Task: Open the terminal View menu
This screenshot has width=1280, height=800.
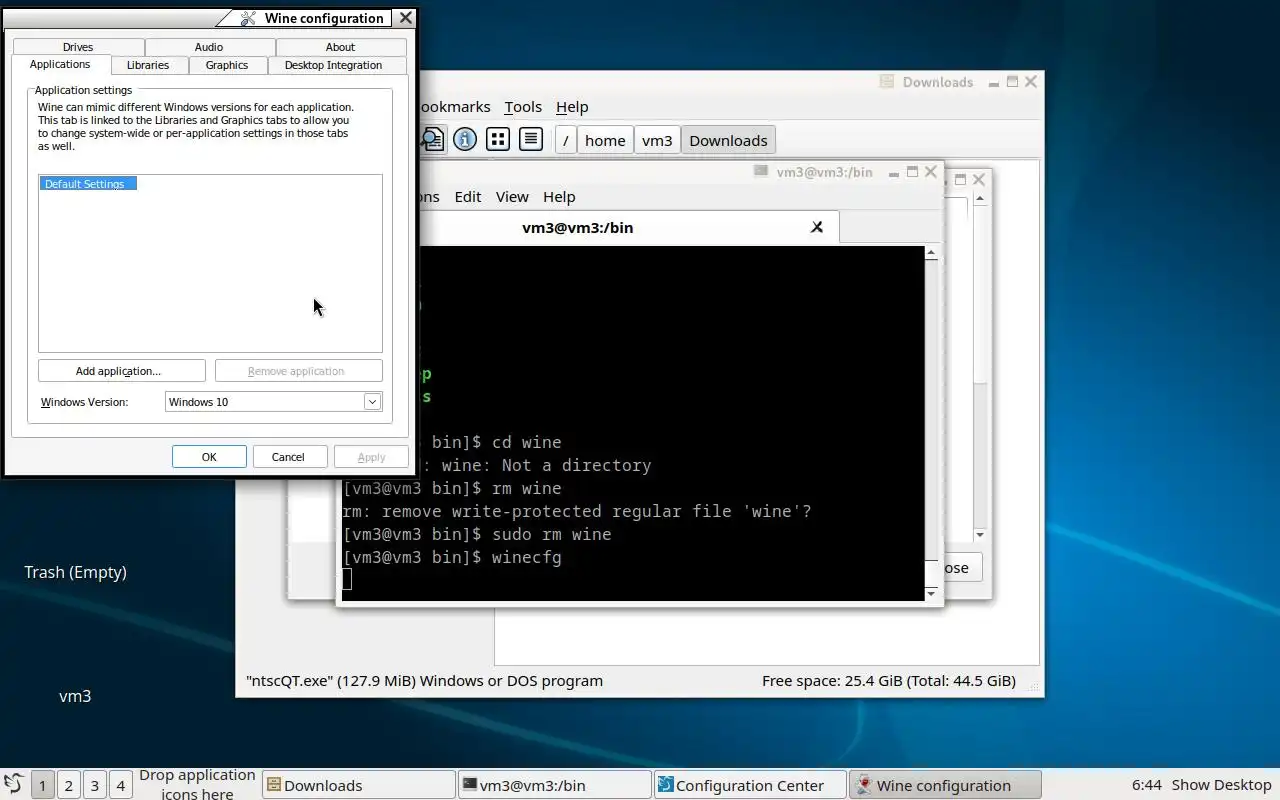Action: click(512, 197)
